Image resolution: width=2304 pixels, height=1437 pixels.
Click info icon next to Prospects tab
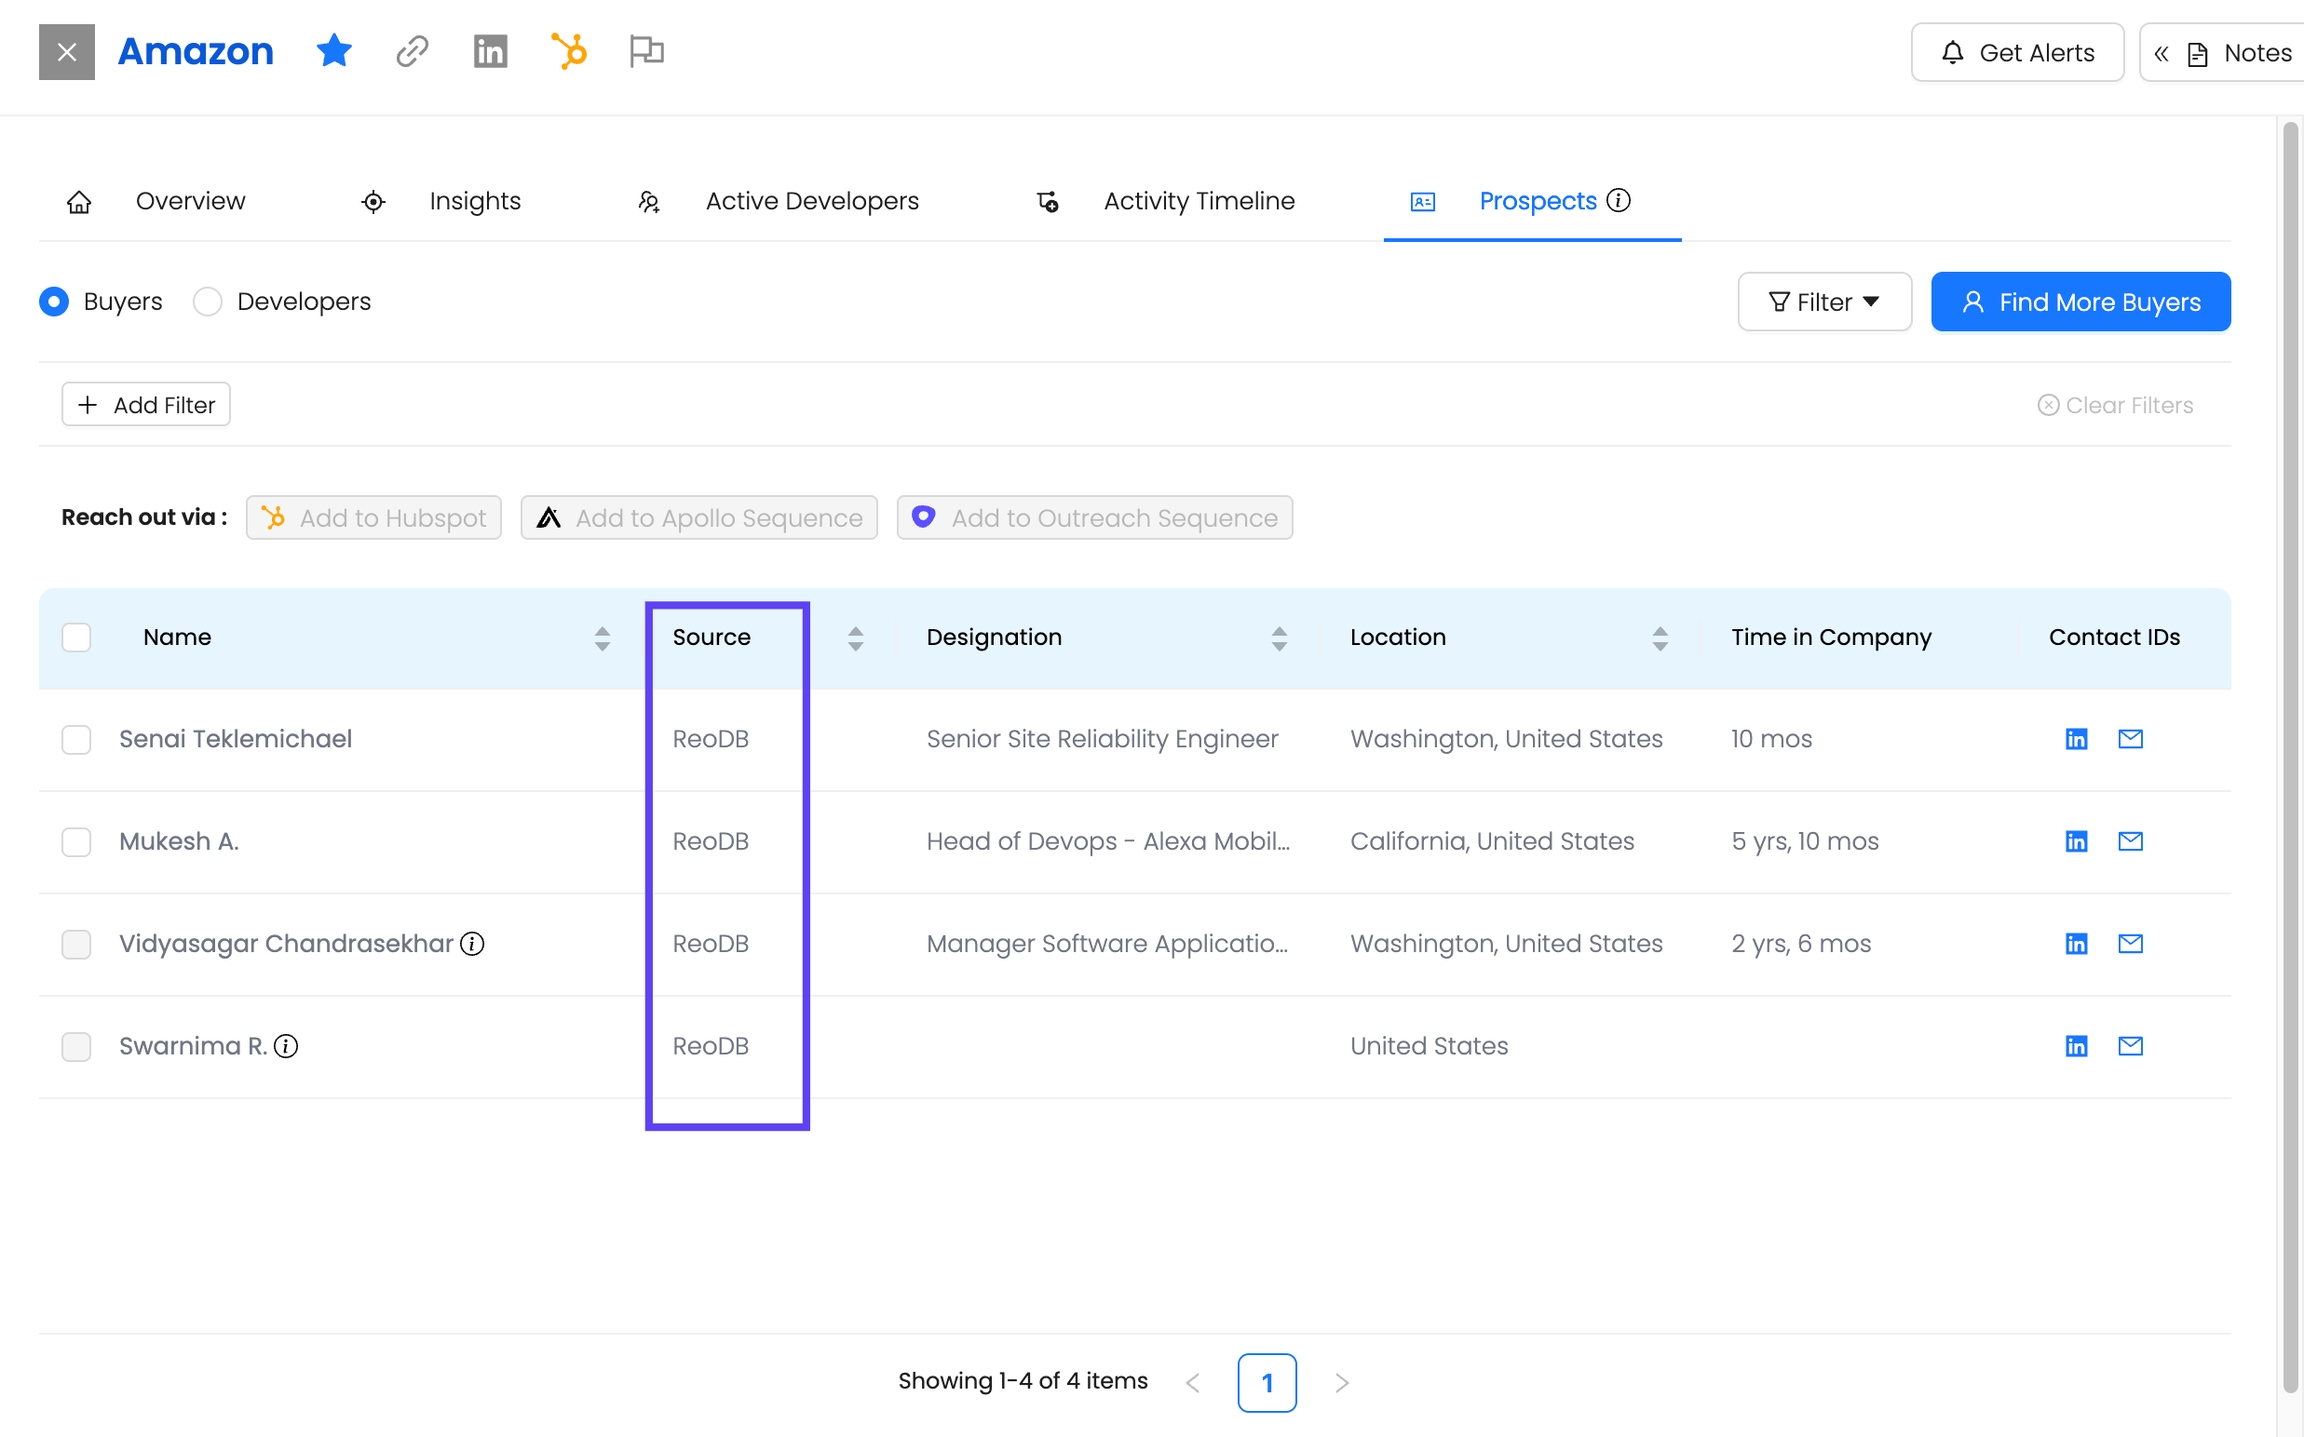1618,200
